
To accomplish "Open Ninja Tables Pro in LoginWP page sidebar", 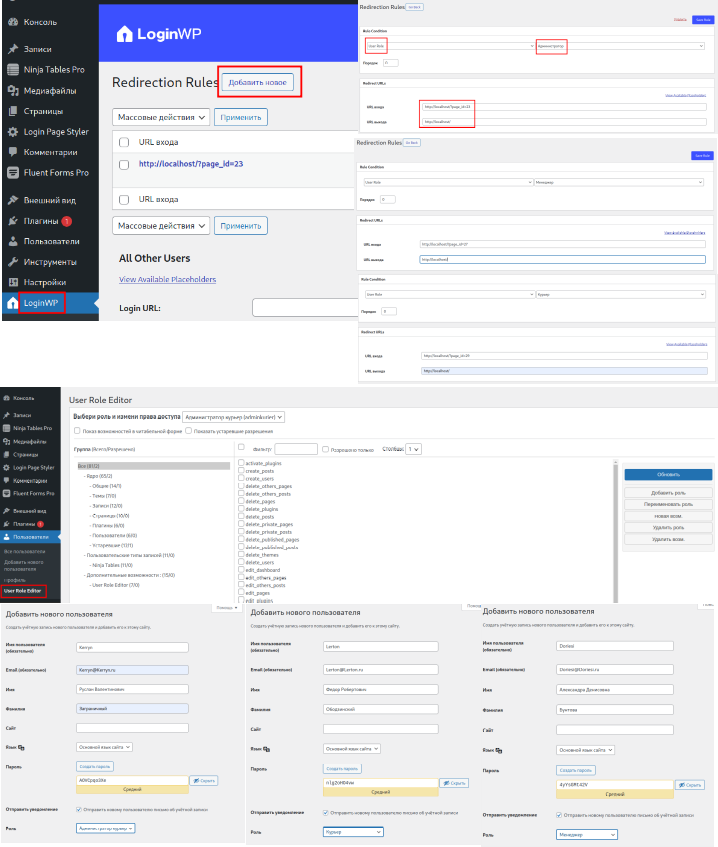I will pos(54,70).
